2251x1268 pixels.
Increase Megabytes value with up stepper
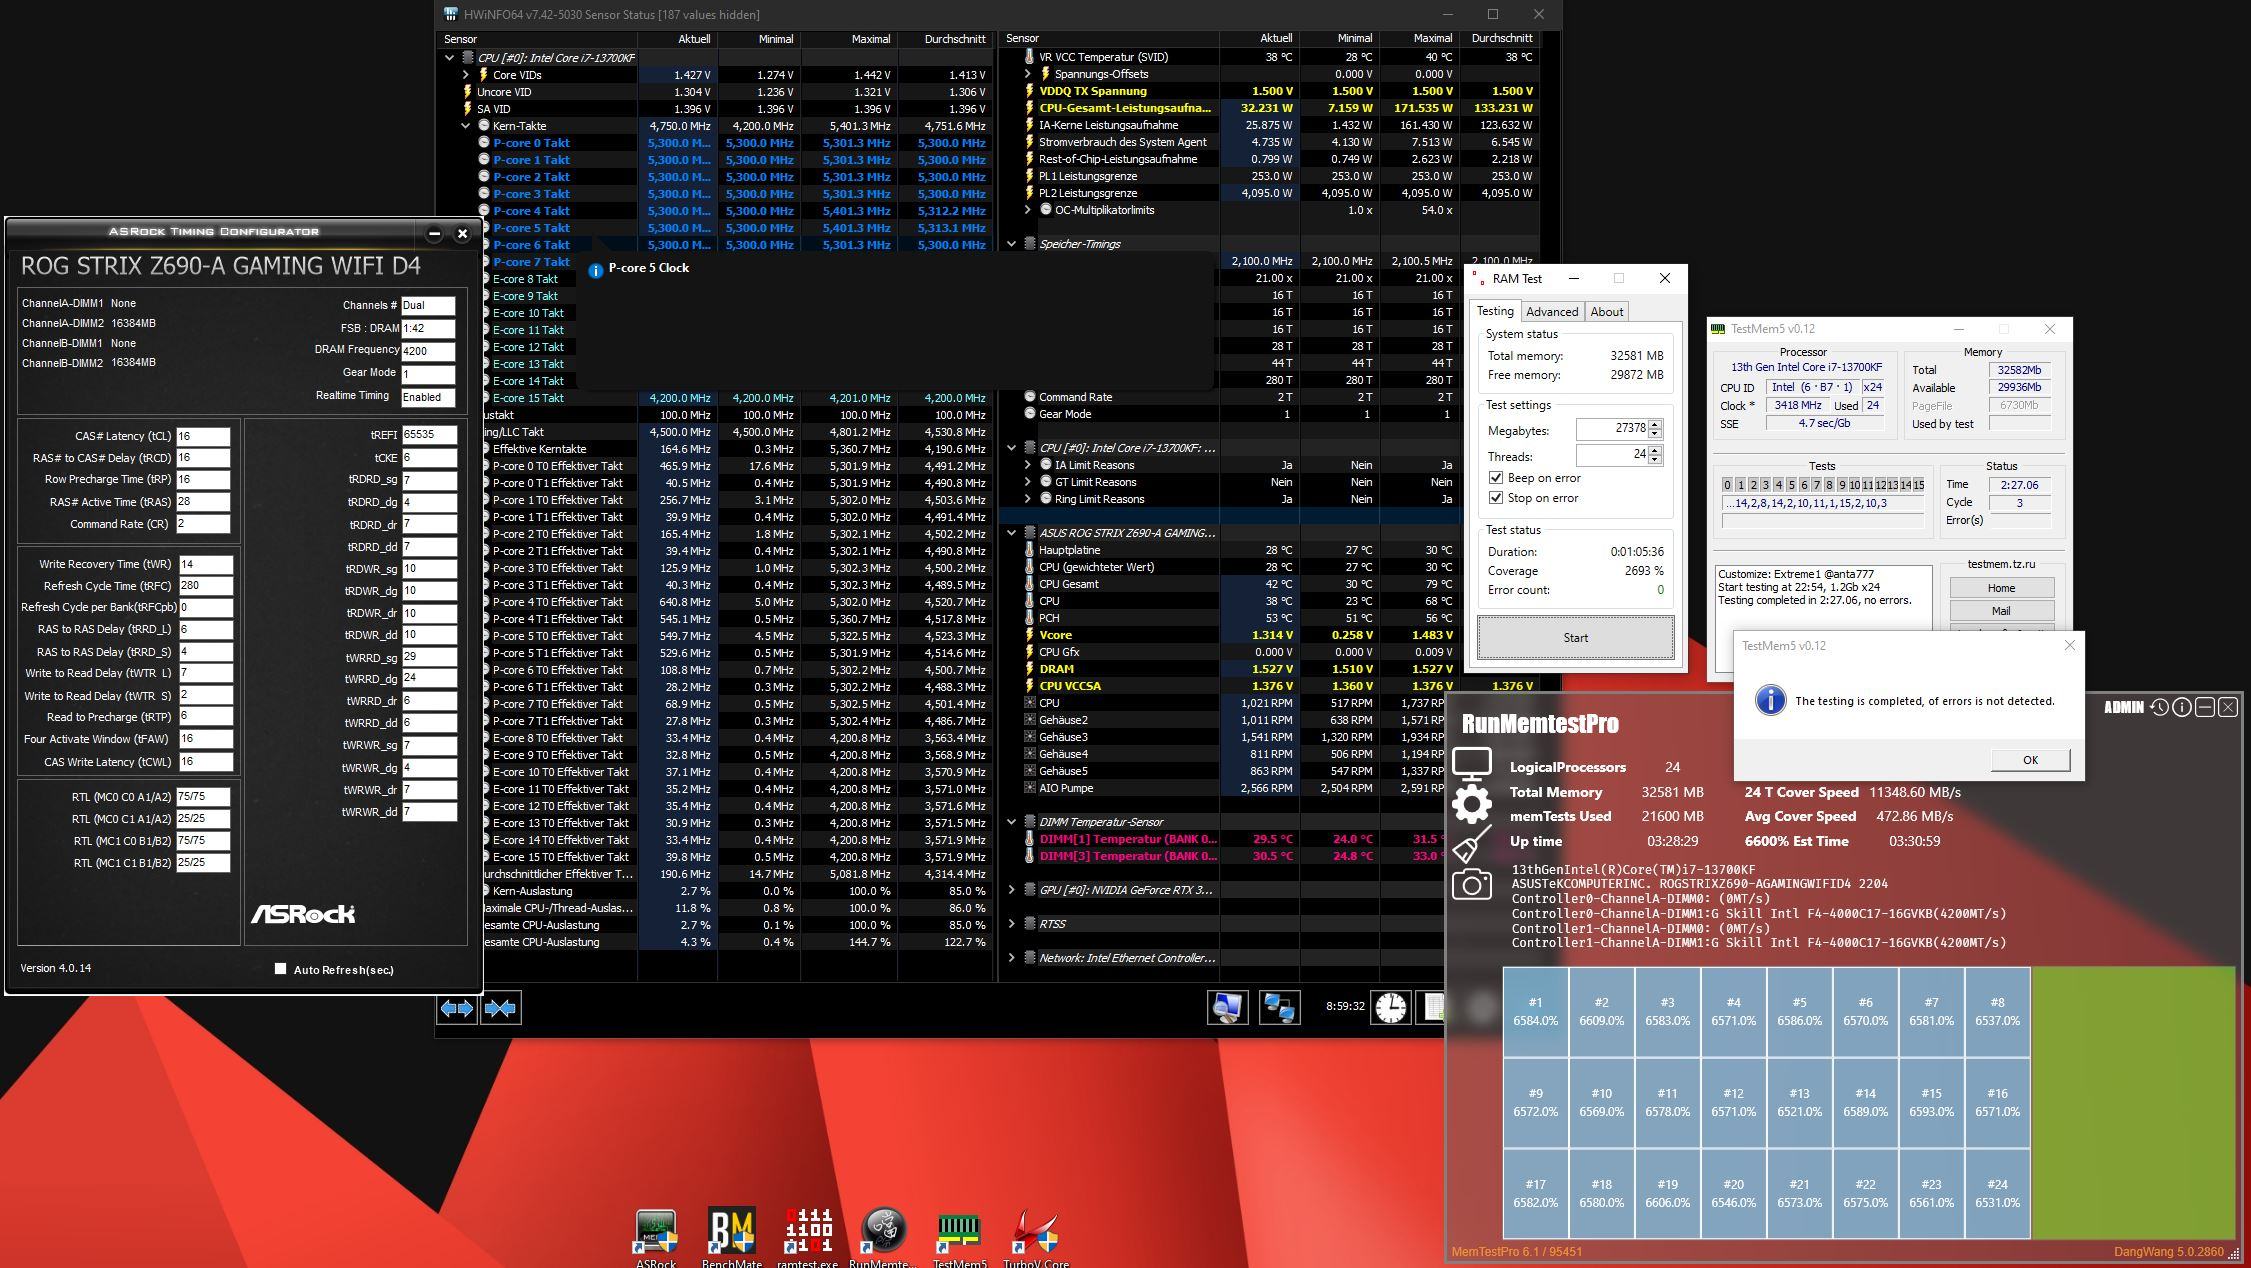click(1655, 424)
